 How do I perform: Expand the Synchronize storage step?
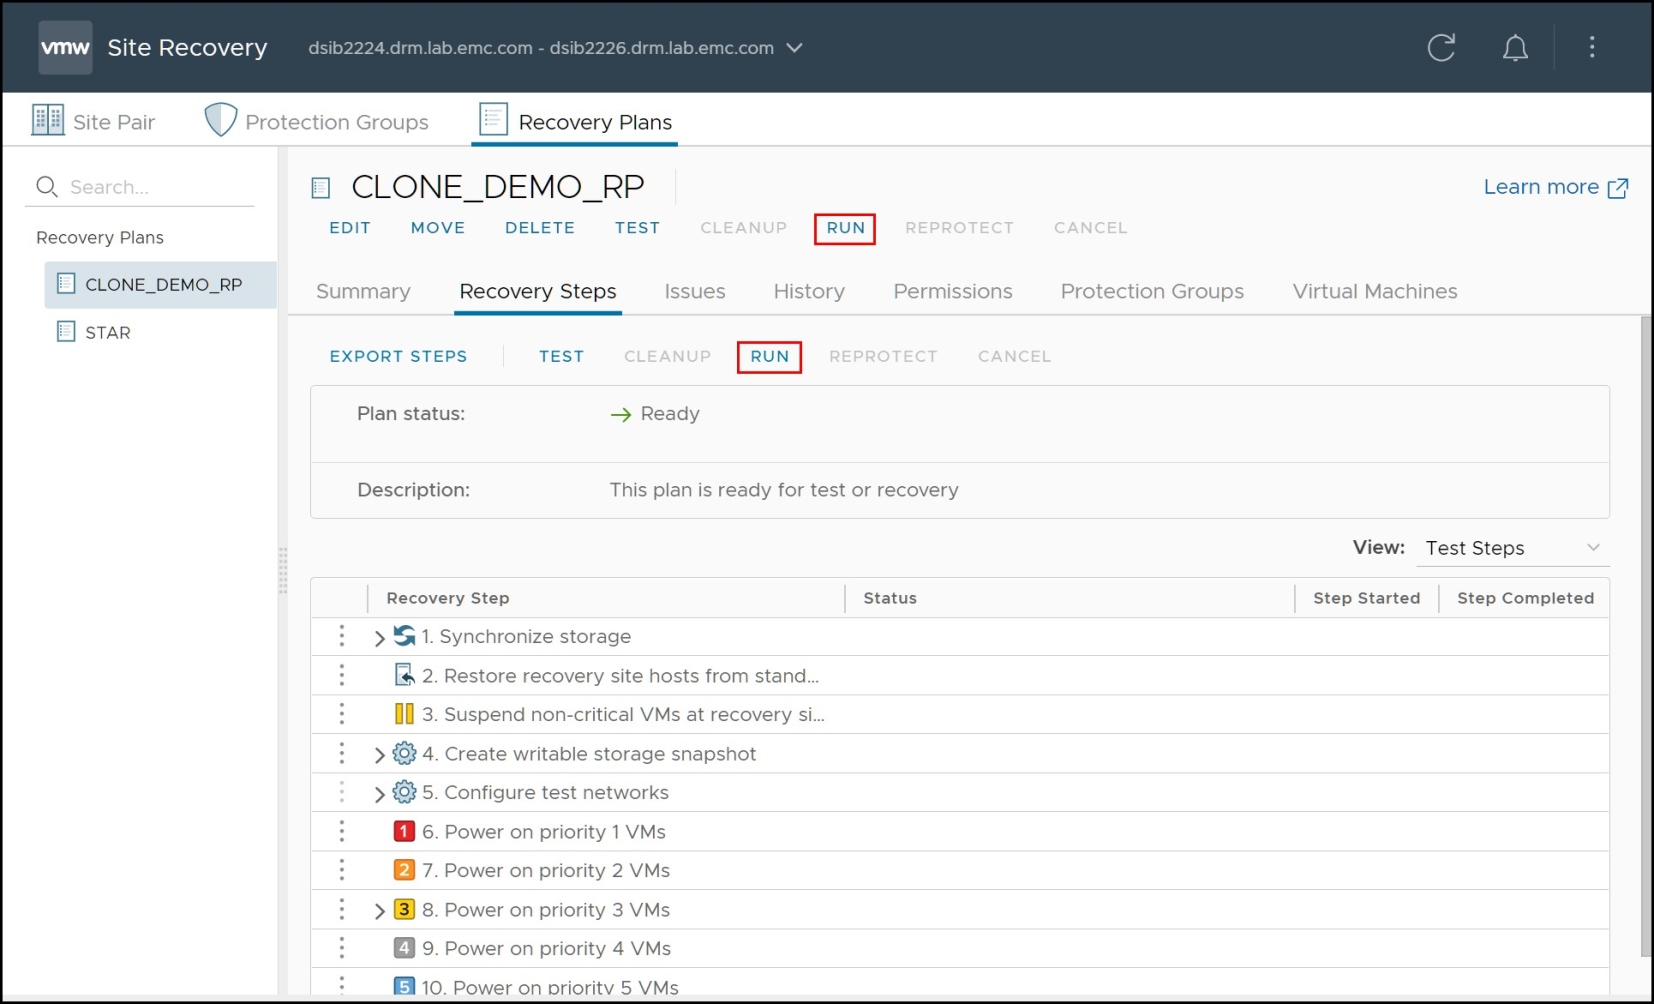point(379,638)
